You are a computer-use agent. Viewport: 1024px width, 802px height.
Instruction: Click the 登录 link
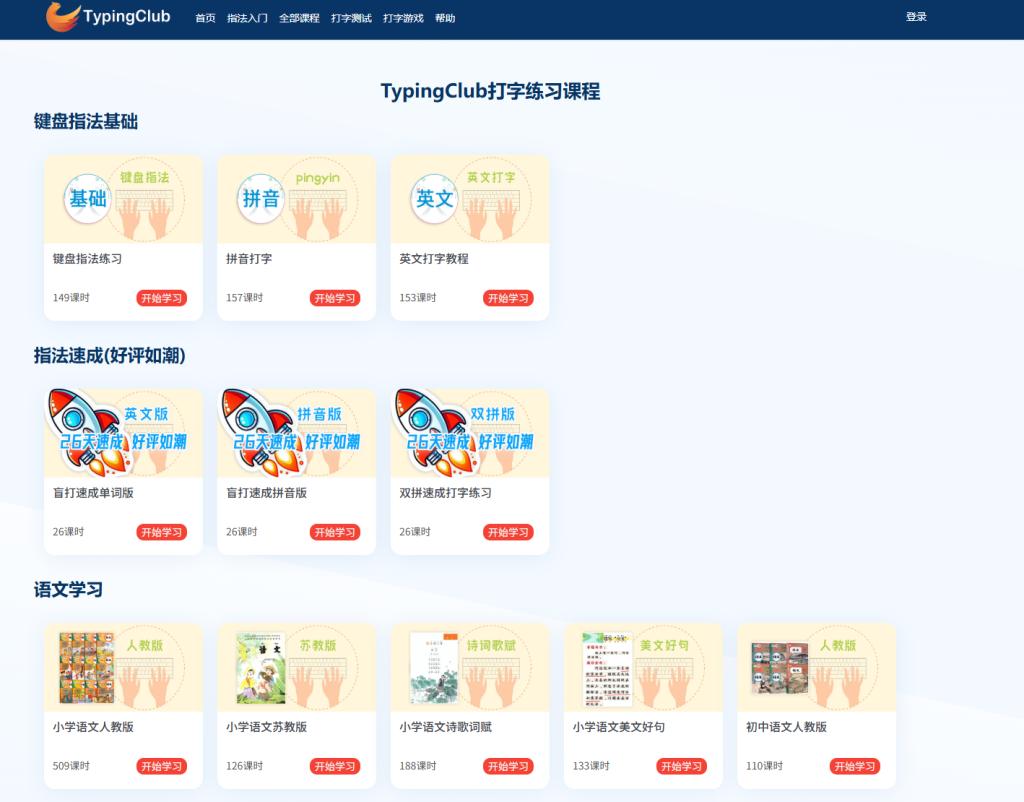[x=916, y=17]
